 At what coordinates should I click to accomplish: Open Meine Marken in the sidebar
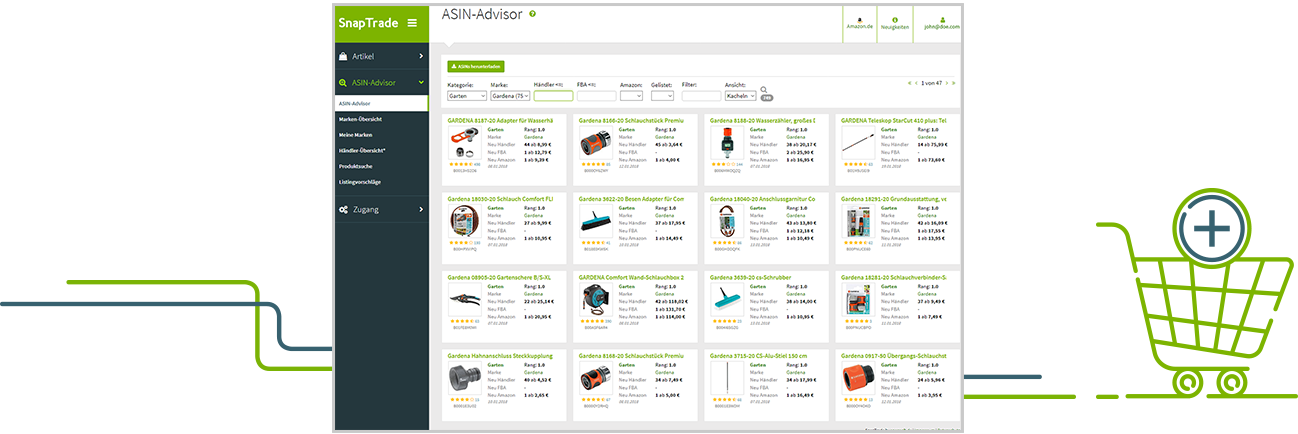pos(356,134)
